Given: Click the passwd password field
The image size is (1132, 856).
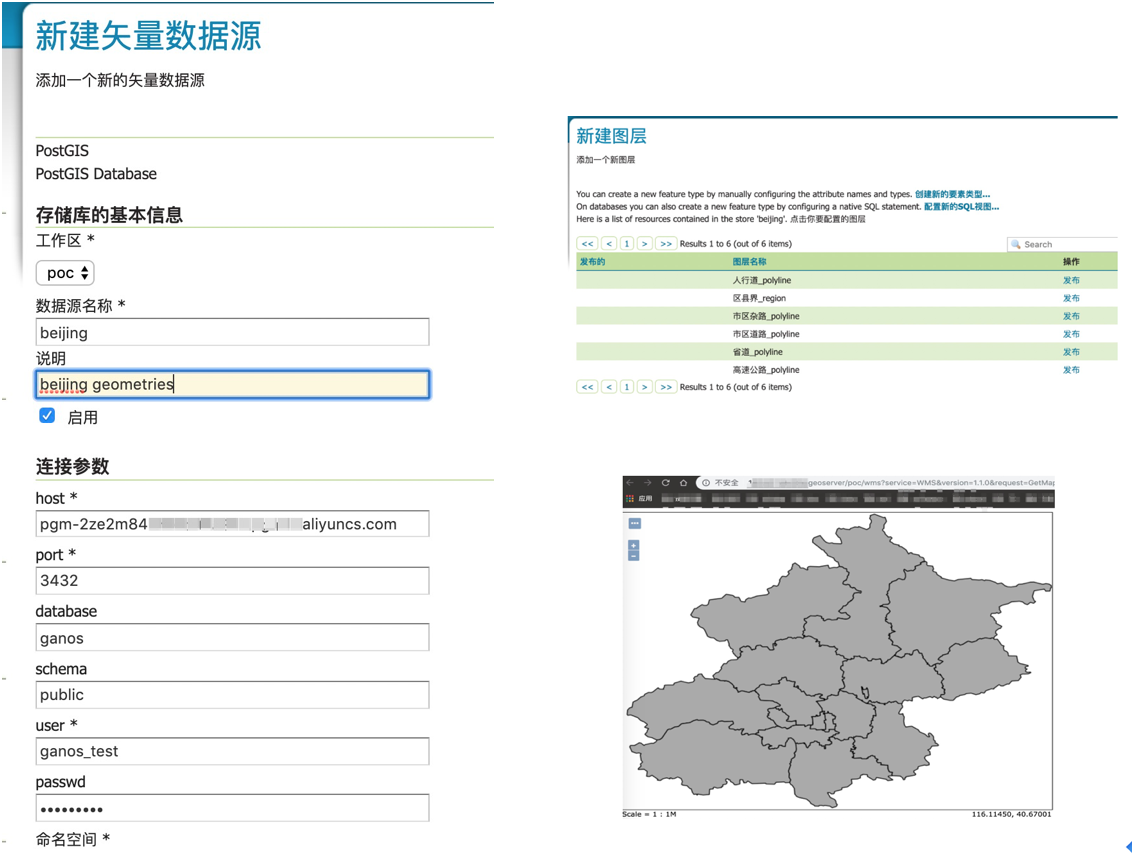Looking at the screenshot, I should point(230,807).
